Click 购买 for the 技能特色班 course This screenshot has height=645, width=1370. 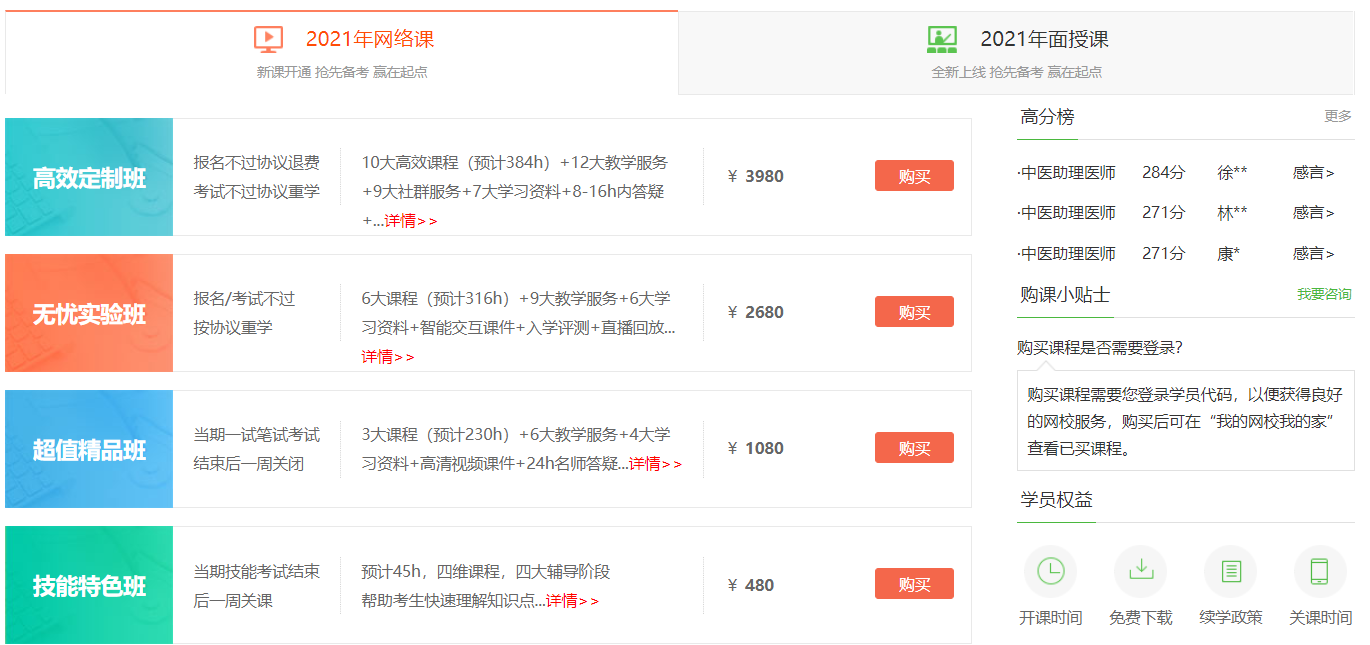pos(913,583)
